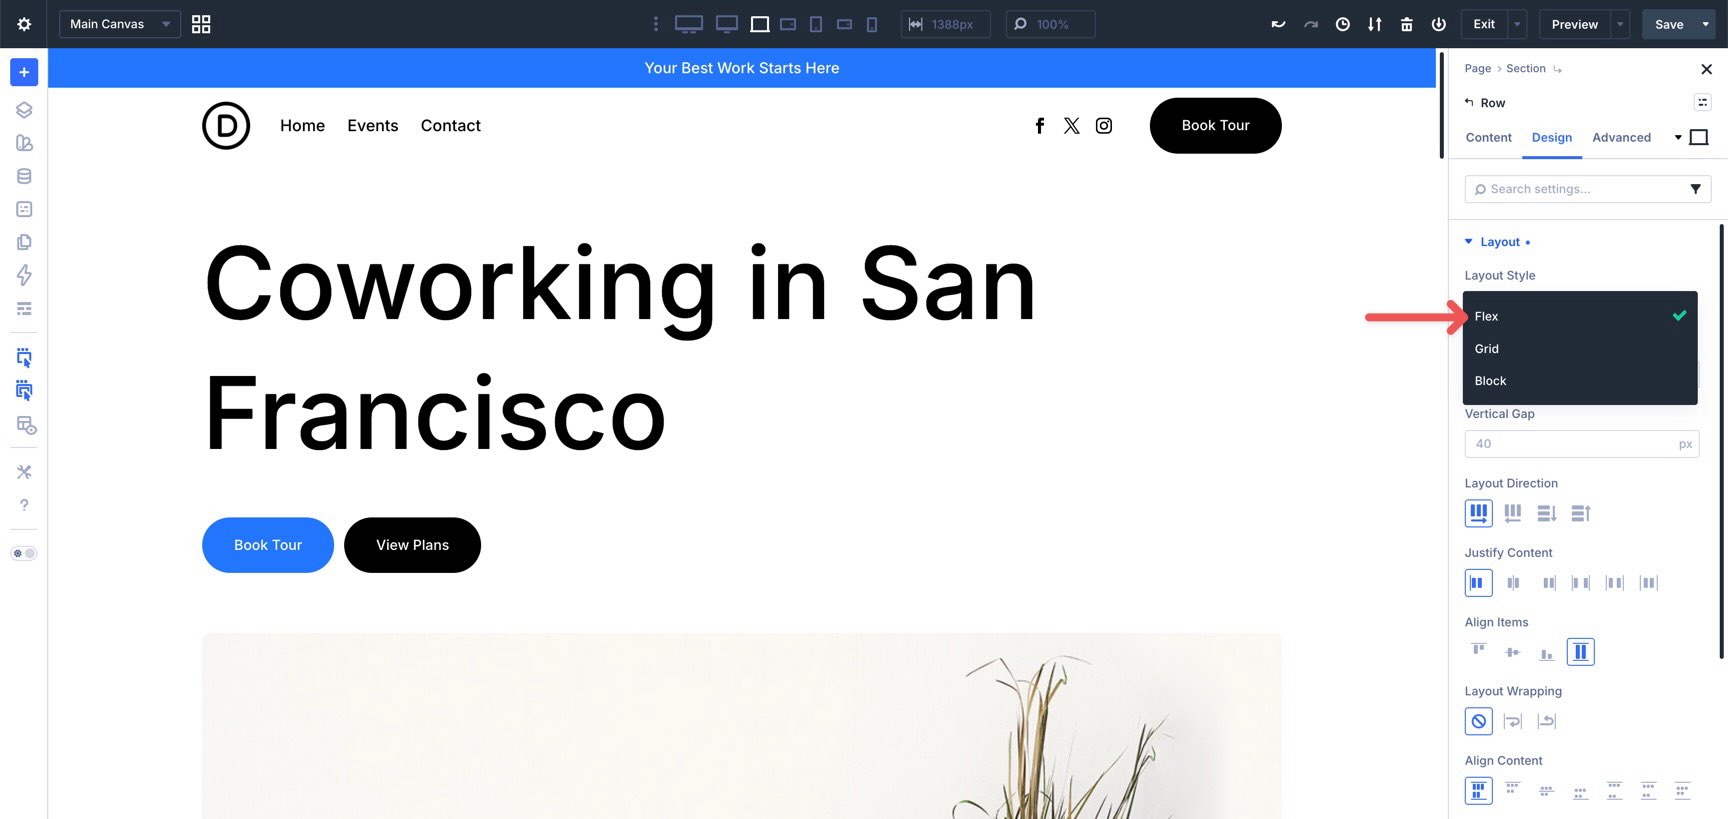The height and width of the screenshot is (819, 1728).
Task: Select no wrap in Layout Wrapping
Action: pyautogui.click(x=1479, y=721)
